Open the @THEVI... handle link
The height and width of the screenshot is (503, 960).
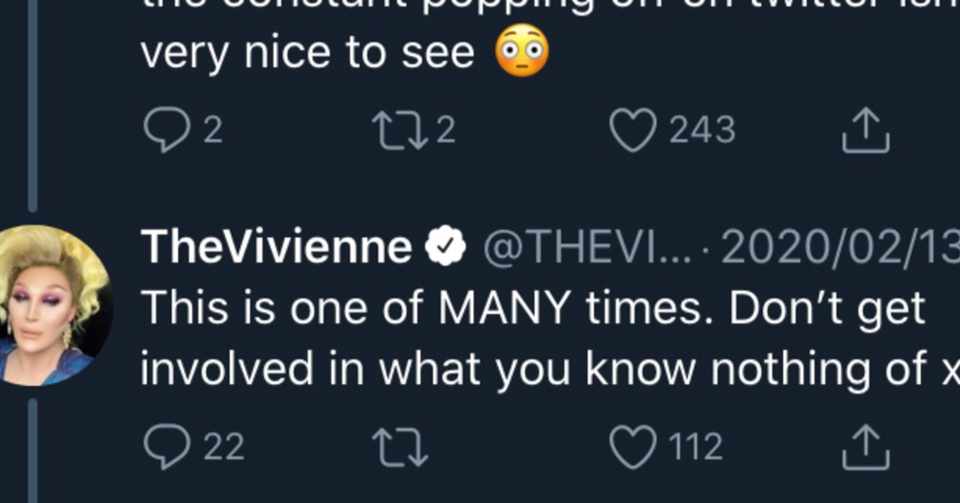tap(582, 248)
